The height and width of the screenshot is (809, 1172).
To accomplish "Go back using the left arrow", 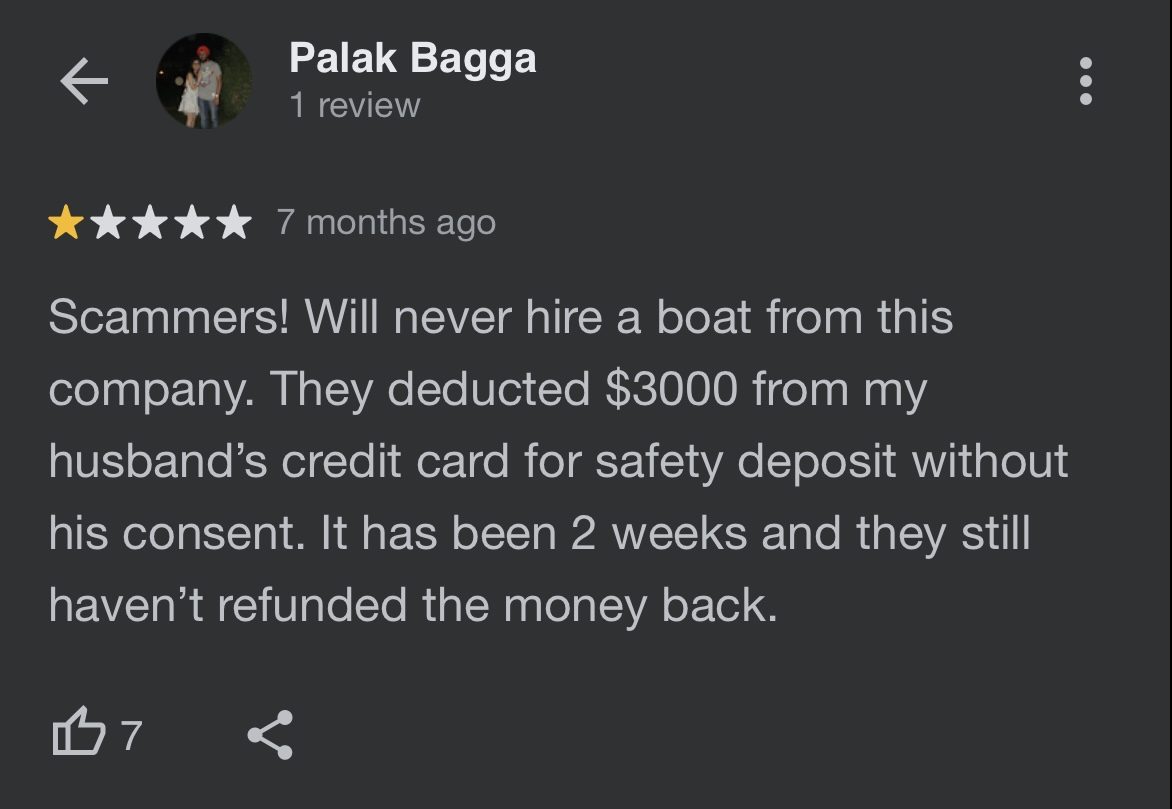I will click(x=84, y=81).
